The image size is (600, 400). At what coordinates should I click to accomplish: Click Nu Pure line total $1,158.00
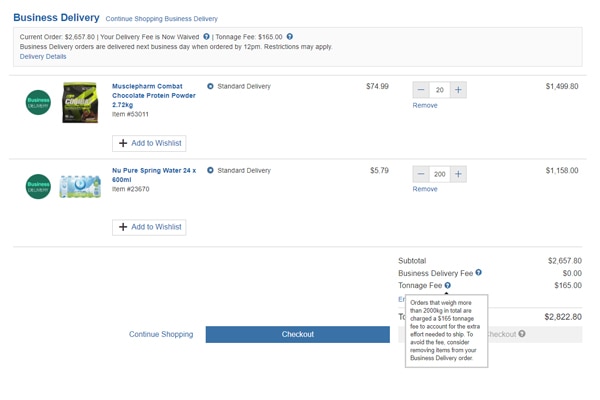[562, 170]
